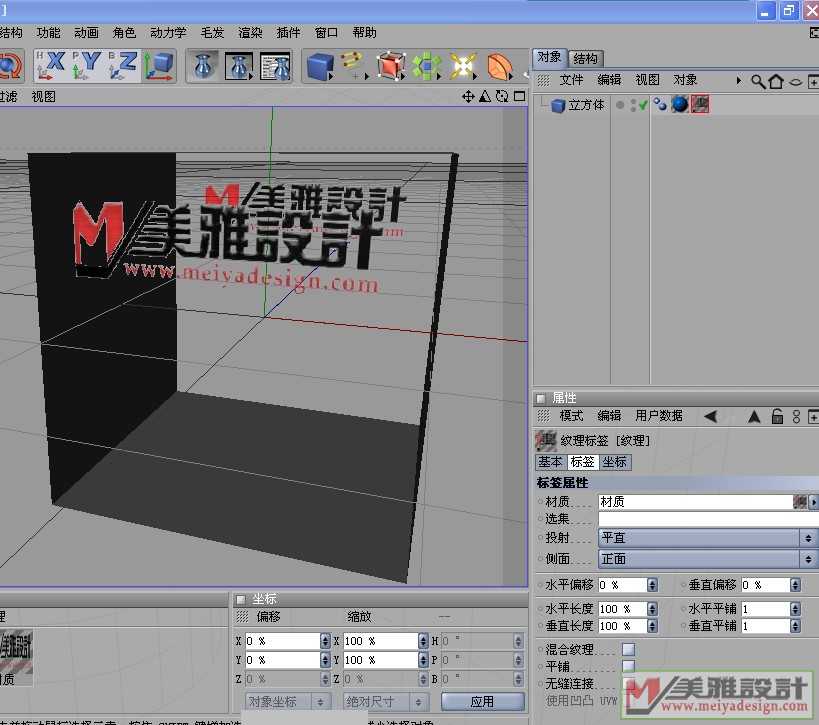Select the cube's Phong tag icon
This screenshot has width=819, height=725.
click(x=660, y=105)
